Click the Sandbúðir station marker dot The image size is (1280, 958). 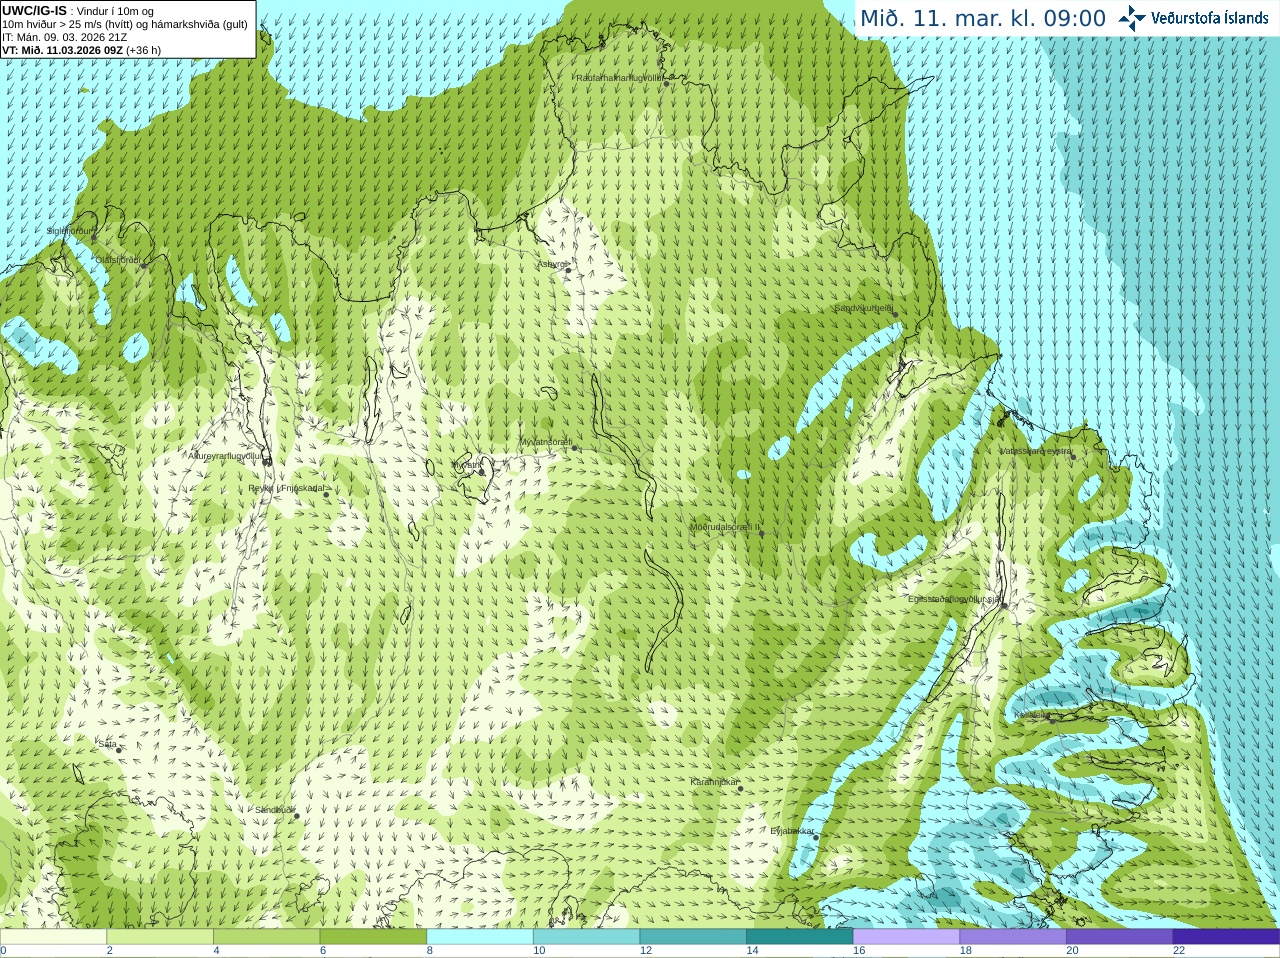pos(296,816)
